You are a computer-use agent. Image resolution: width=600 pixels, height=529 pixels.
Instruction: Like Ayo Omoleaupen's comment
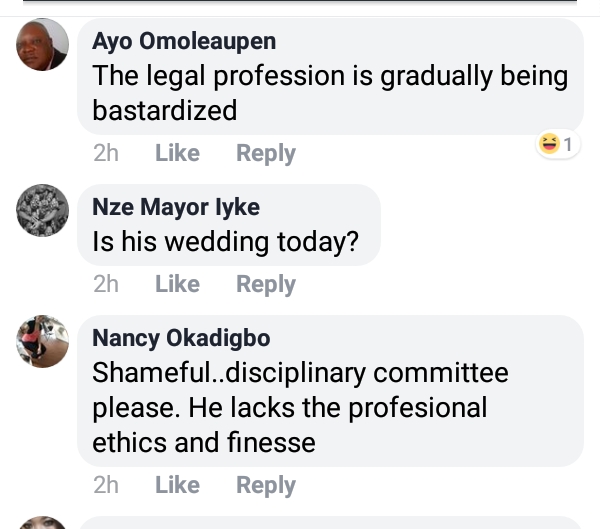177,153
